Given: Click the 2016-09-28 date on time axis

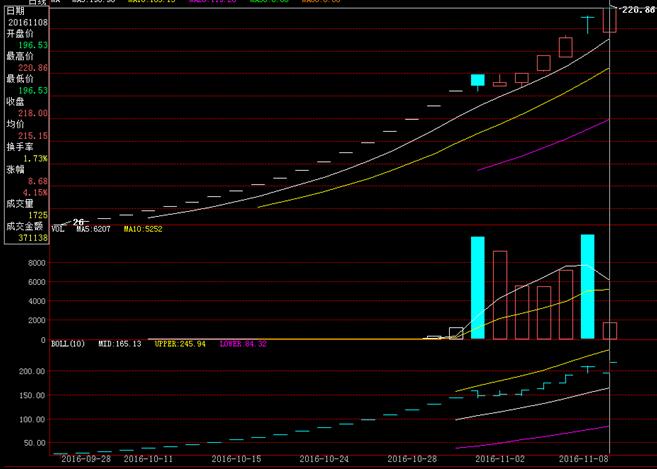Looking at the screenshot, I should (x=86, y=459).
